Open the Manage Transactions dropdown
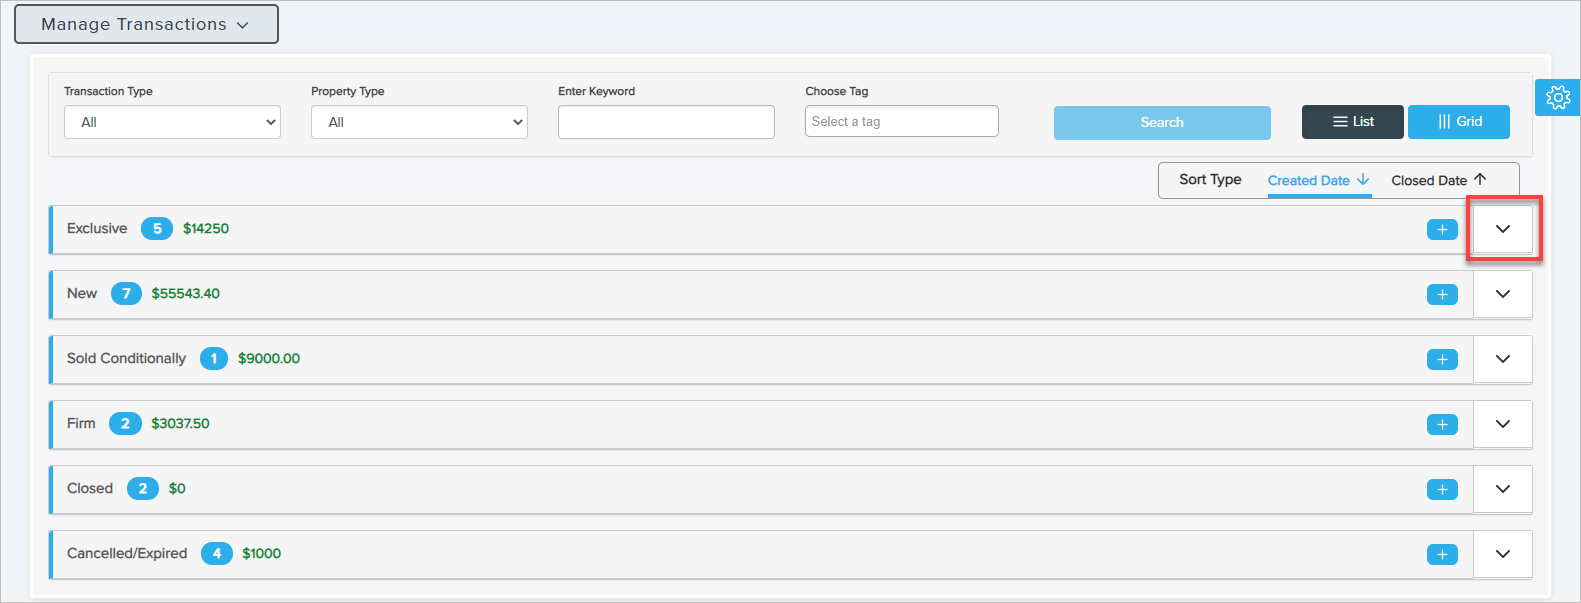This screenshot has width=1581, height=603. (x=146, y=25)
